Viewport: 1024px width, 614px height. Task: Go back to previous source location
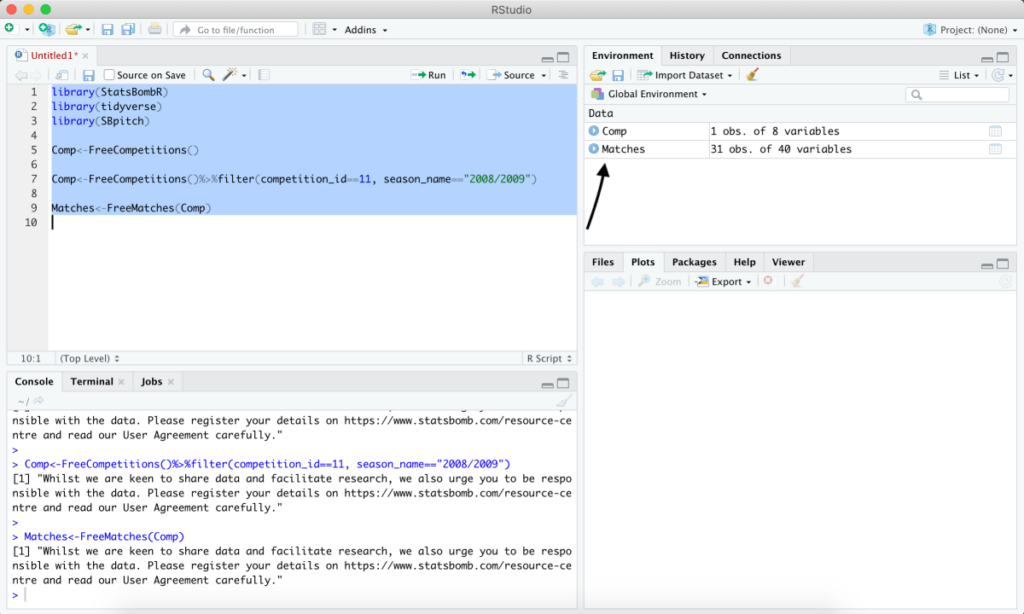coord(21,75)
